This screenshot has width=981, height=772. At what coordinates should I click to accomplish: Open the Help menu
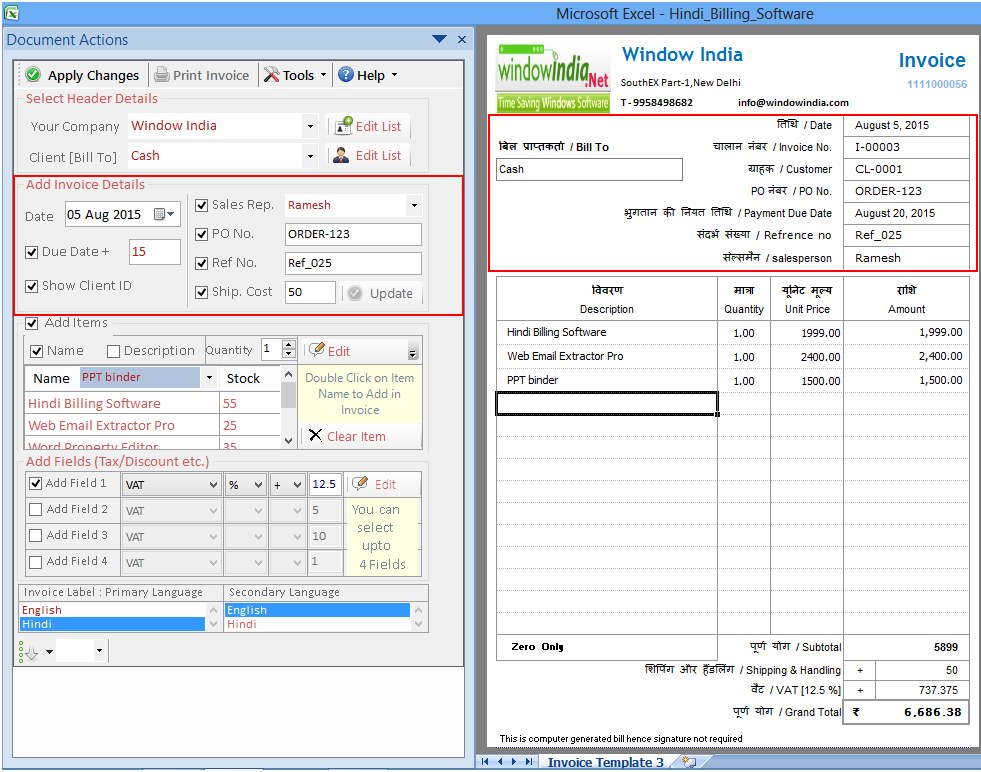click(368, 75)
